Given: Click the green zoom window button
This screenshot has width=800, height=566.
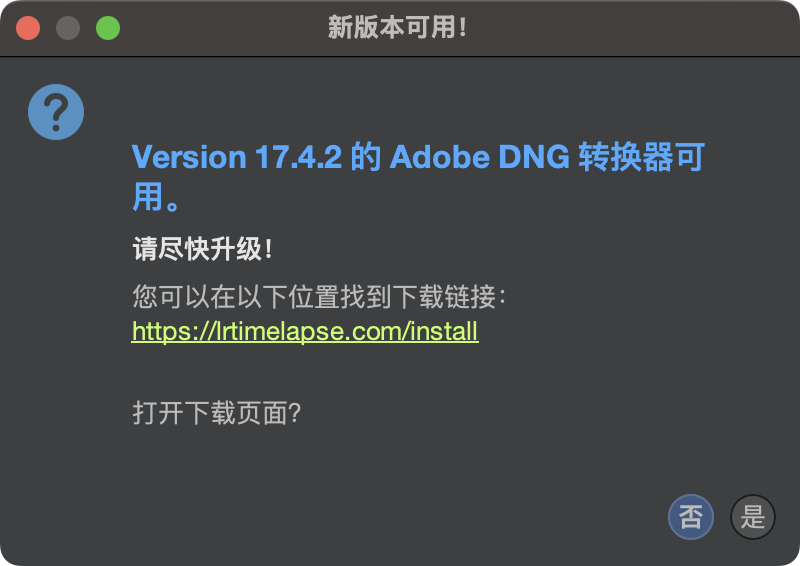Looking at the screenshot, I should (108, 28).
